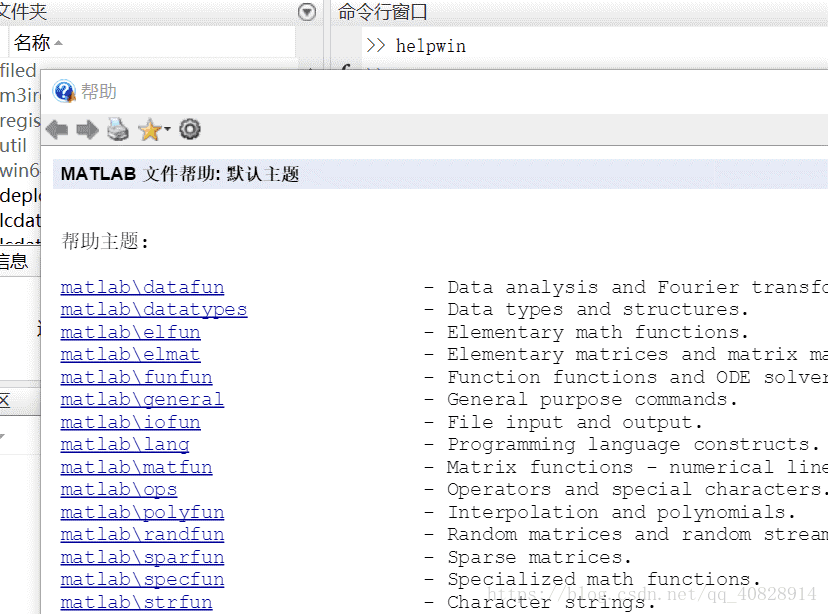Select the 'regis' item in folder list
828x614 pixels.
coord(20,121)
